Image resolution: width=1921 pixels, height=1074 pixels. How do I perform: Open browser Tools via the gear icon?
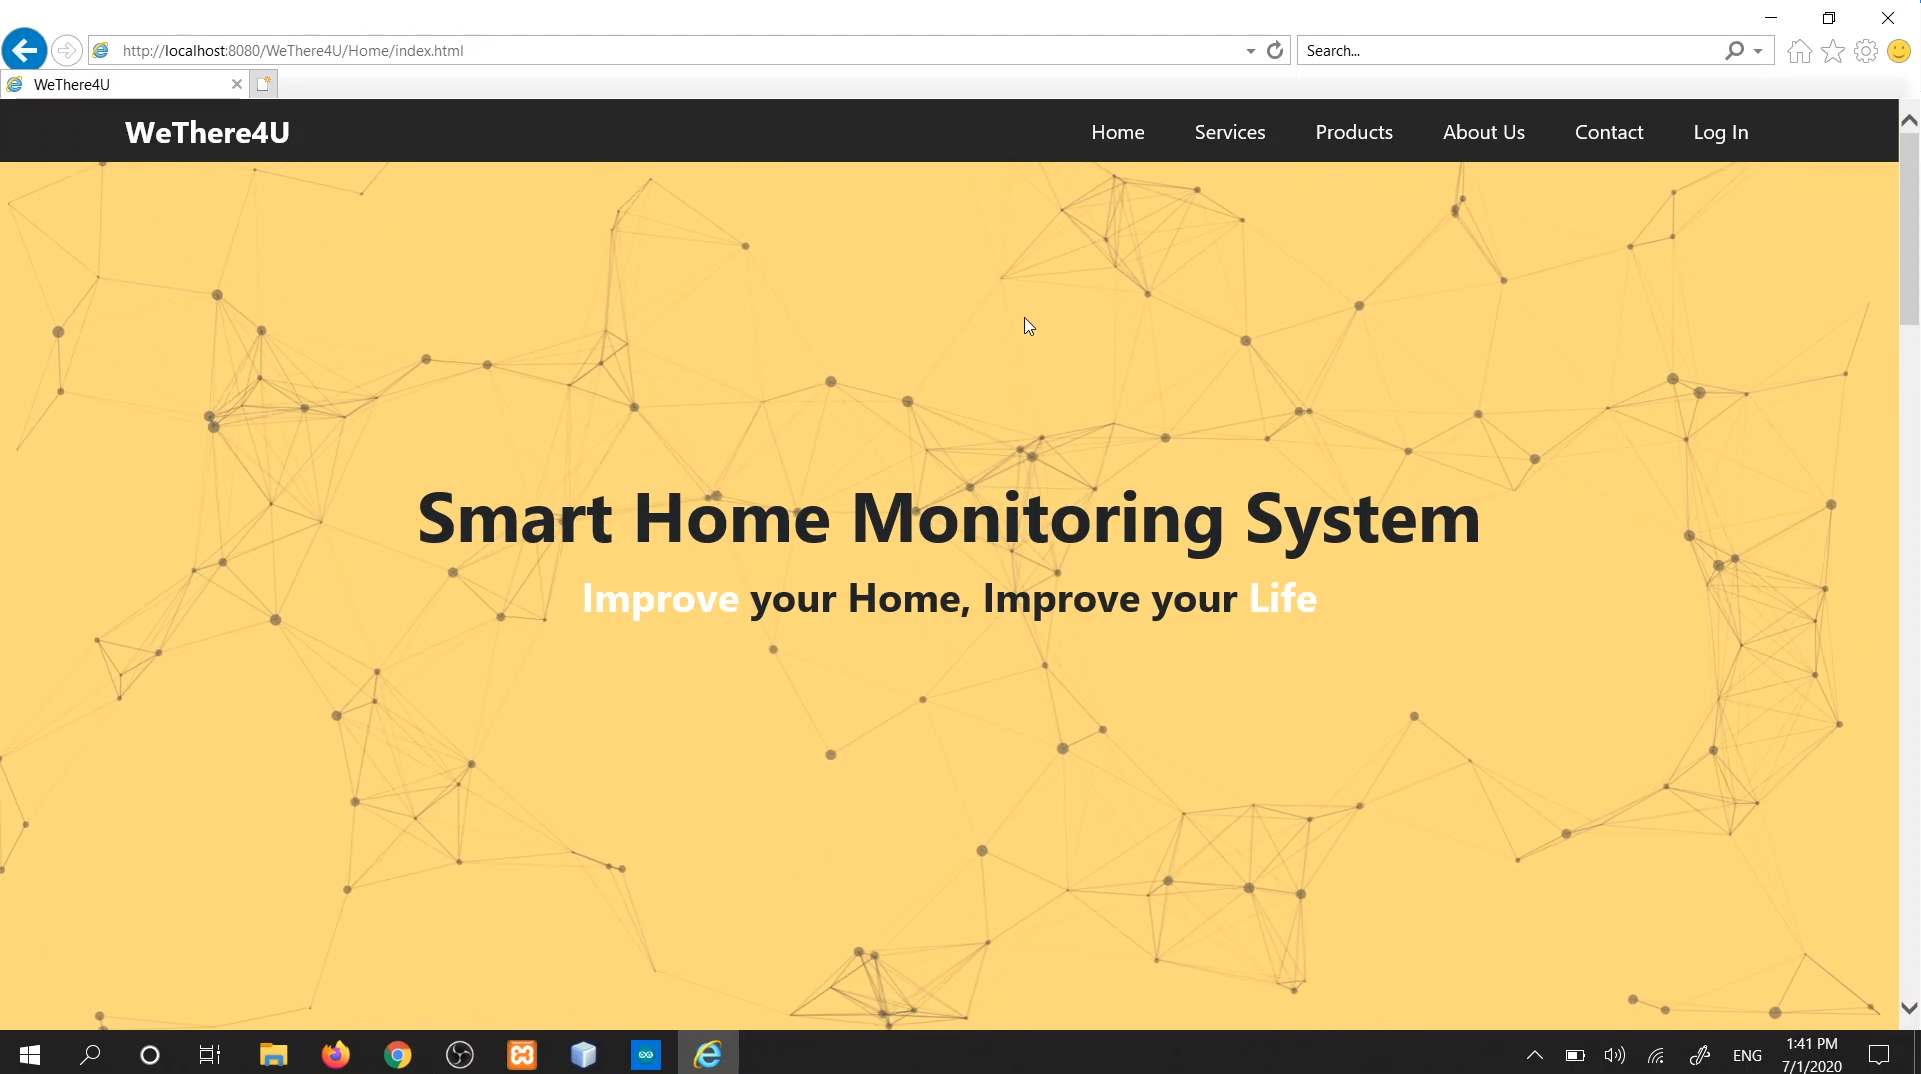click(1866, 50)
